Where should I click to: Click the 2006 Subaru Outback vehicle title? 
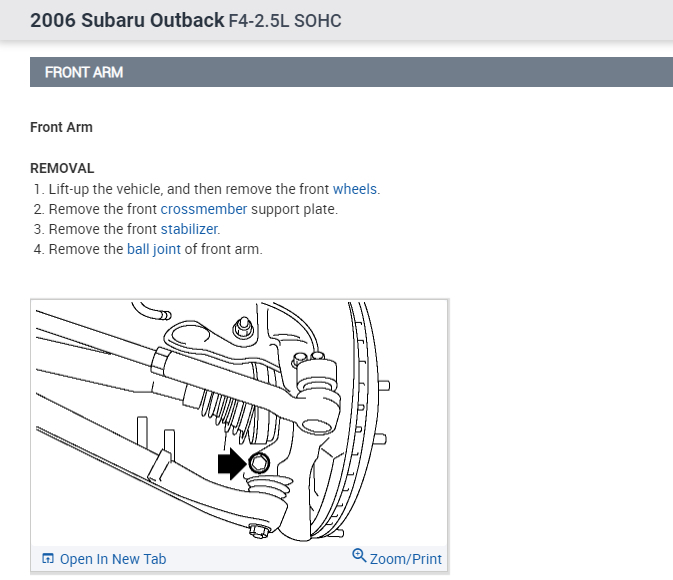[x=127, y=21]
